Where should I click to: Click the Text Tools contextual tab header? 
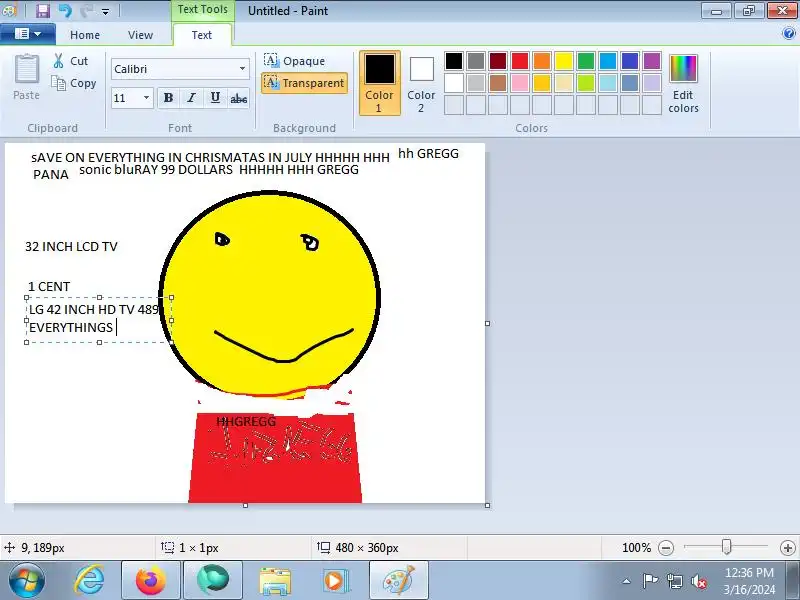click(203, 10)
